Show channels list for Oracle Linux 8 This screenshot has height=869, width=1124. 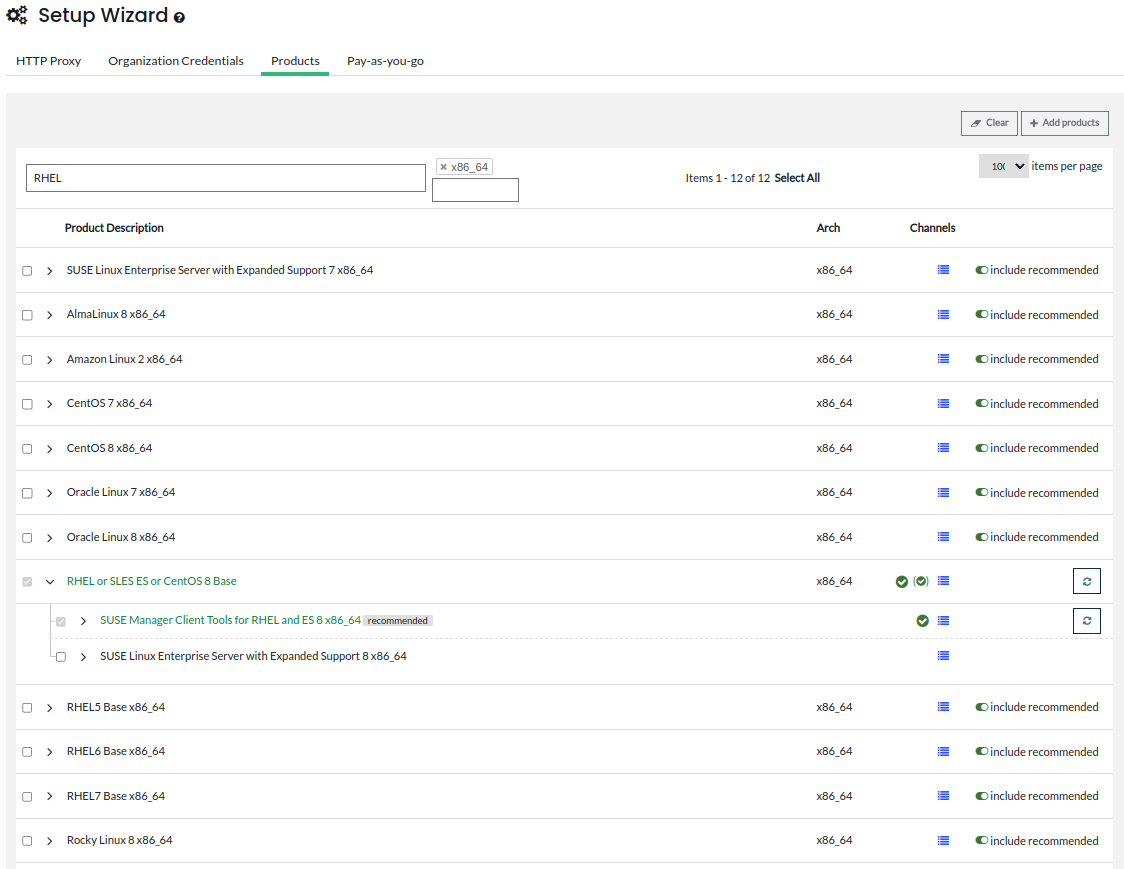click(943, 536)
